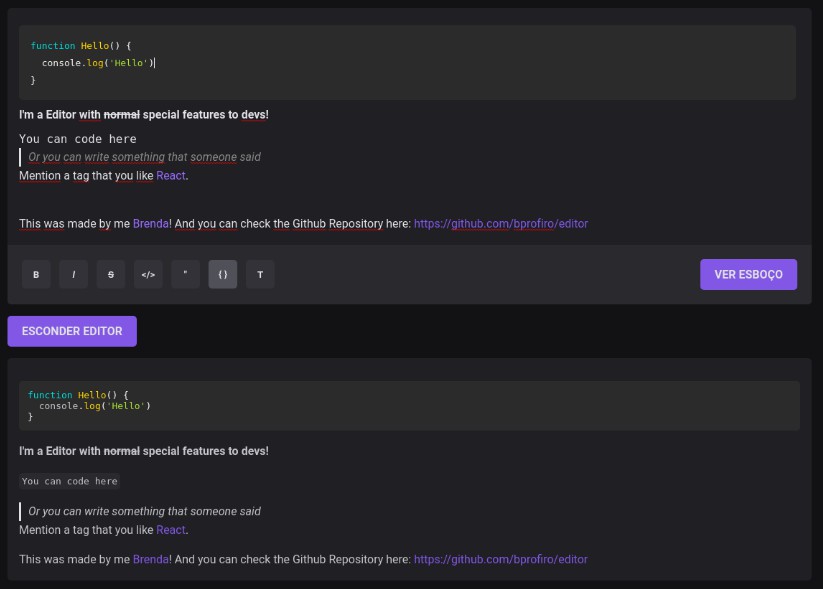
Task: Place cursor on the italic quote placeholder line
Action: point(143,157)
